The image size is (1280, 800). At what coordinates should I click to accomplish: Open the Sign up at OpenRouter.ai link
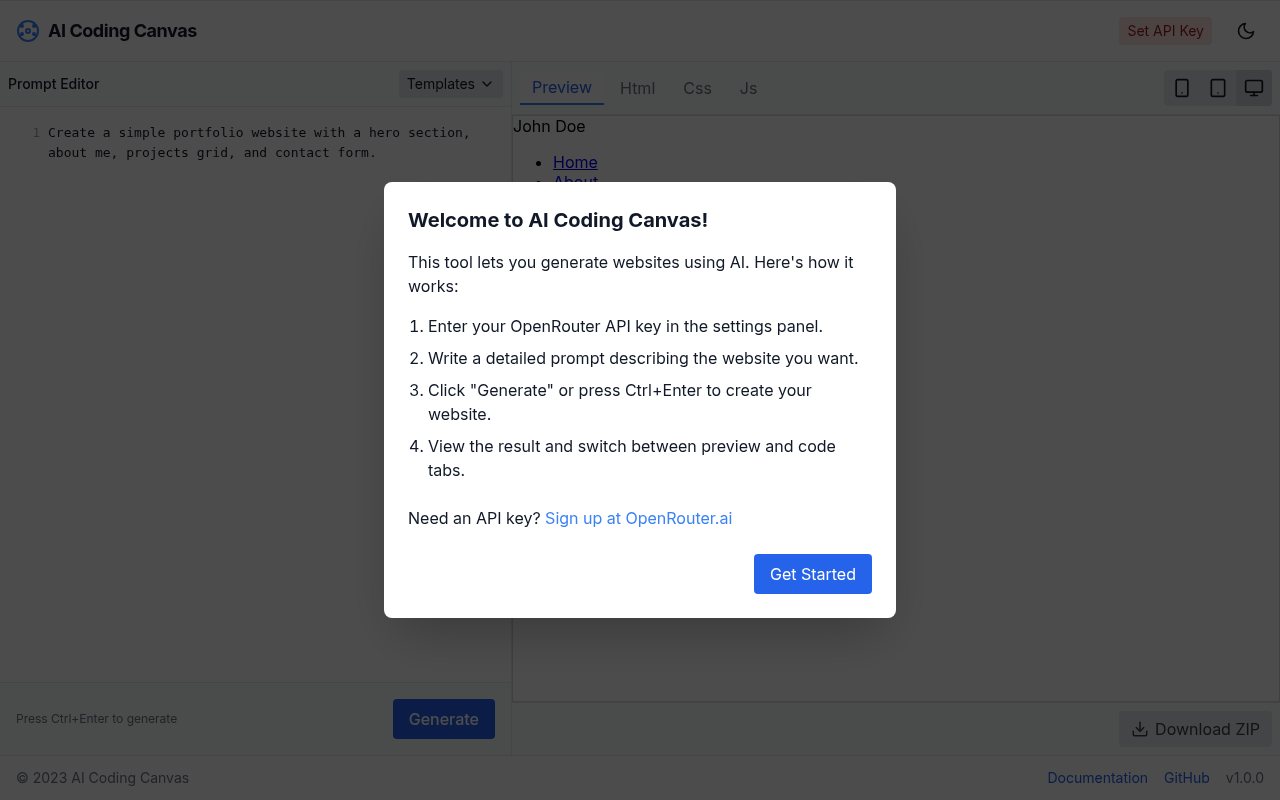[638, 518]
